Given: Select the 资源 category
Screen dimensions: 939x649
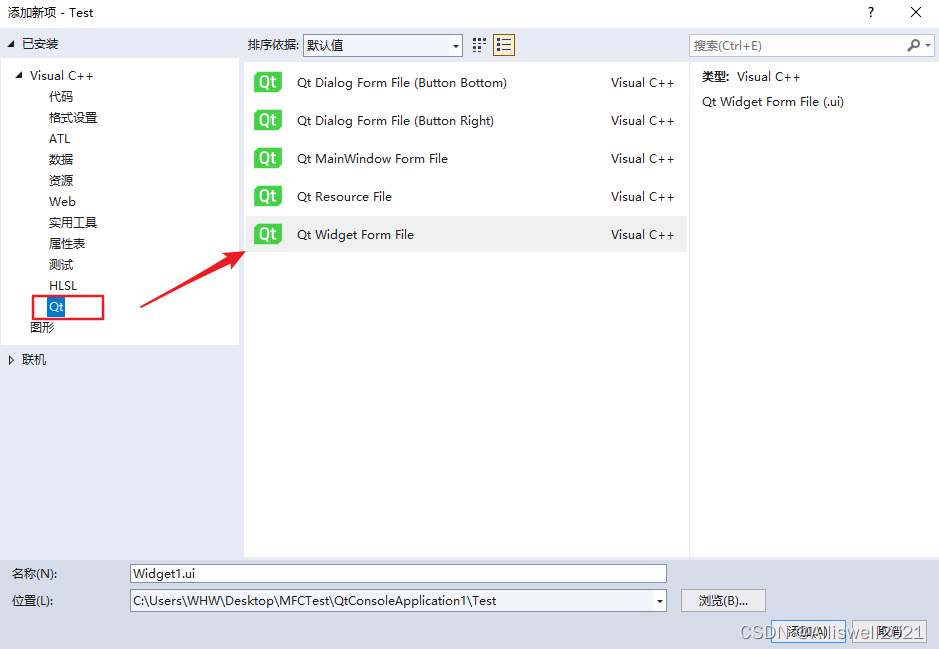Looking at the screenshot, I should pos(61,180).
